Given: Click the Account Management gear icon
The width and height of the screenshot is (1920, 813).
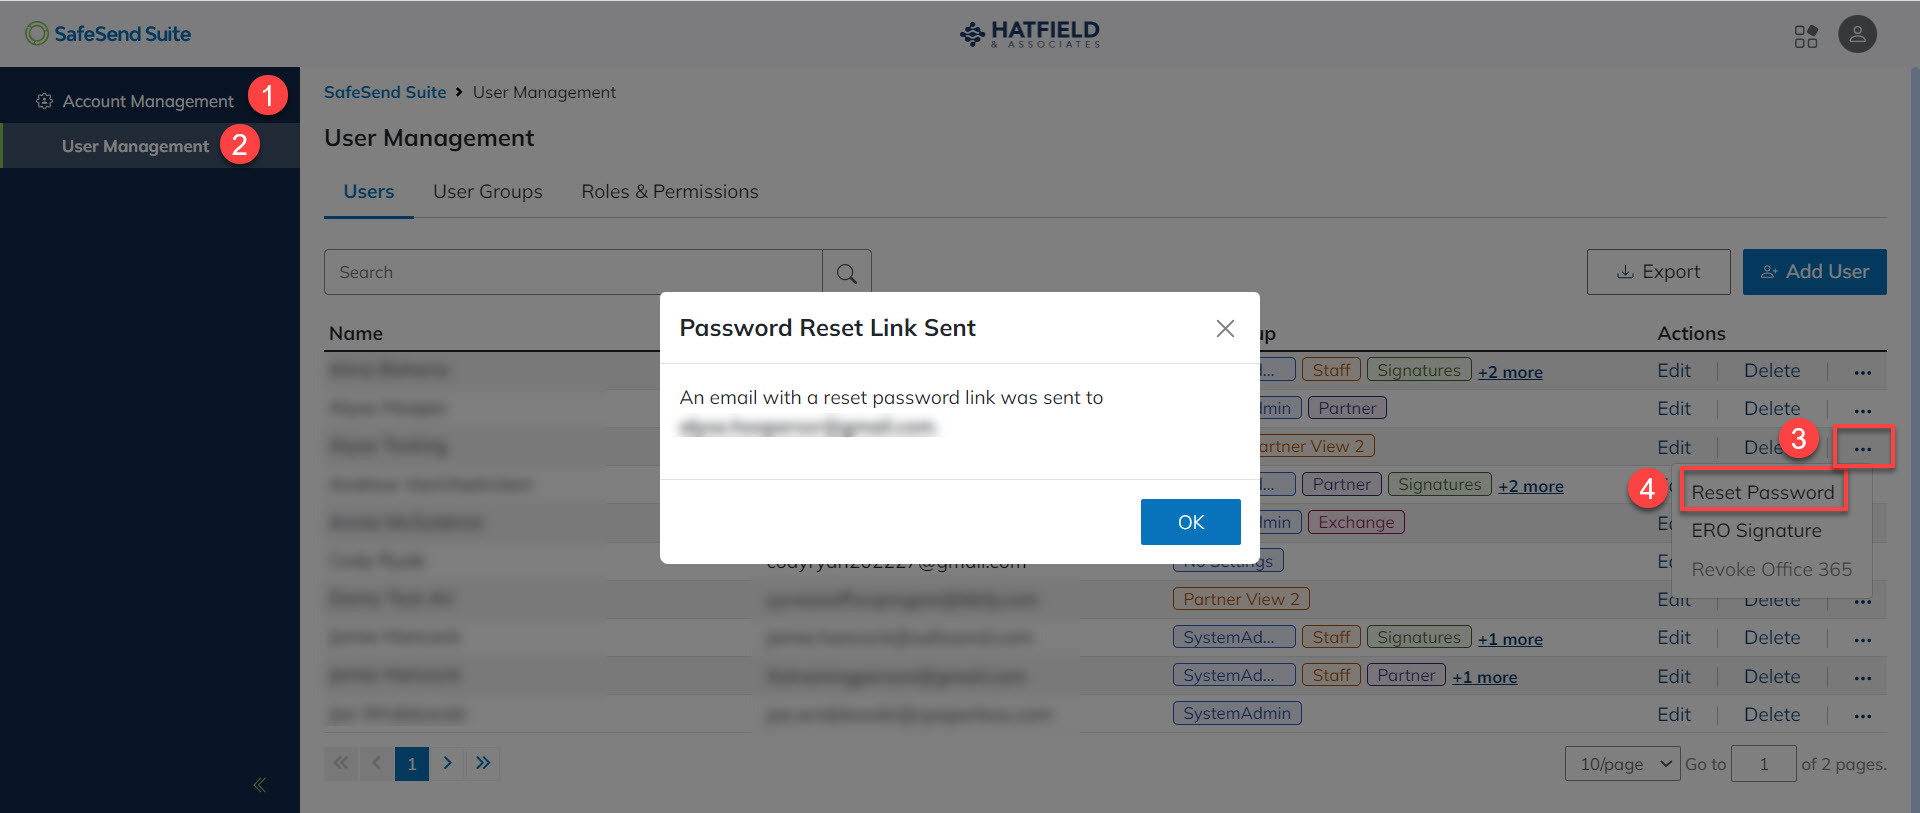Looking at the screenshot, I should pos(44,100).
